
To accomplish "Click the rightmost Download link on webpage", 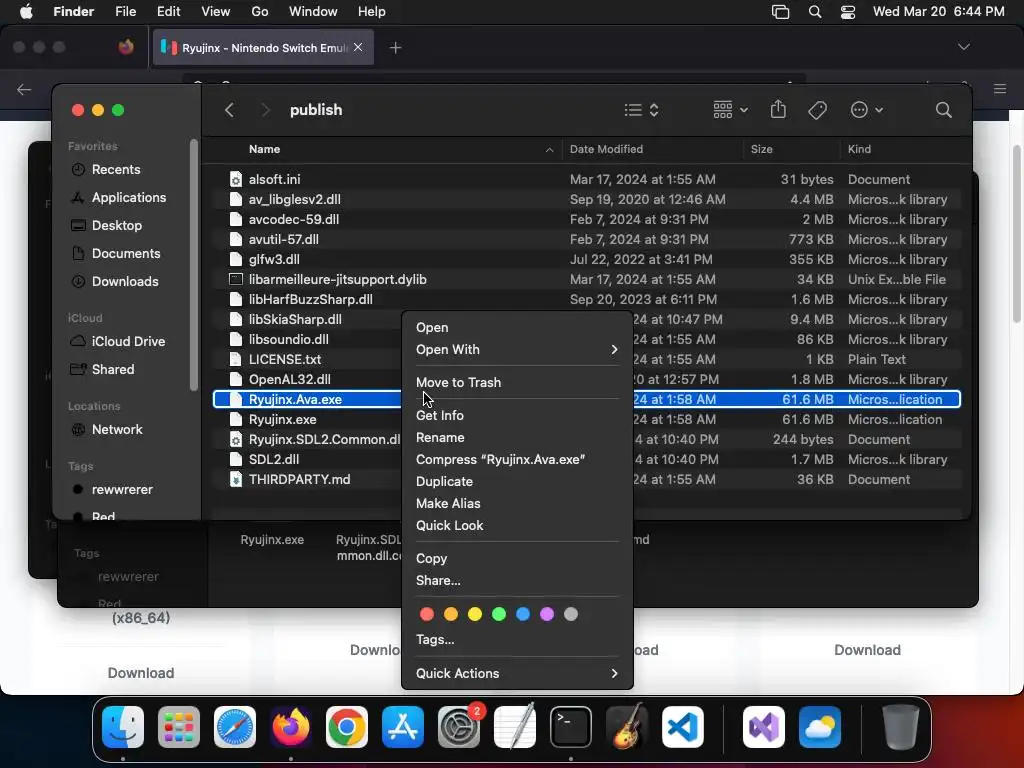I will tap(867, 650).
